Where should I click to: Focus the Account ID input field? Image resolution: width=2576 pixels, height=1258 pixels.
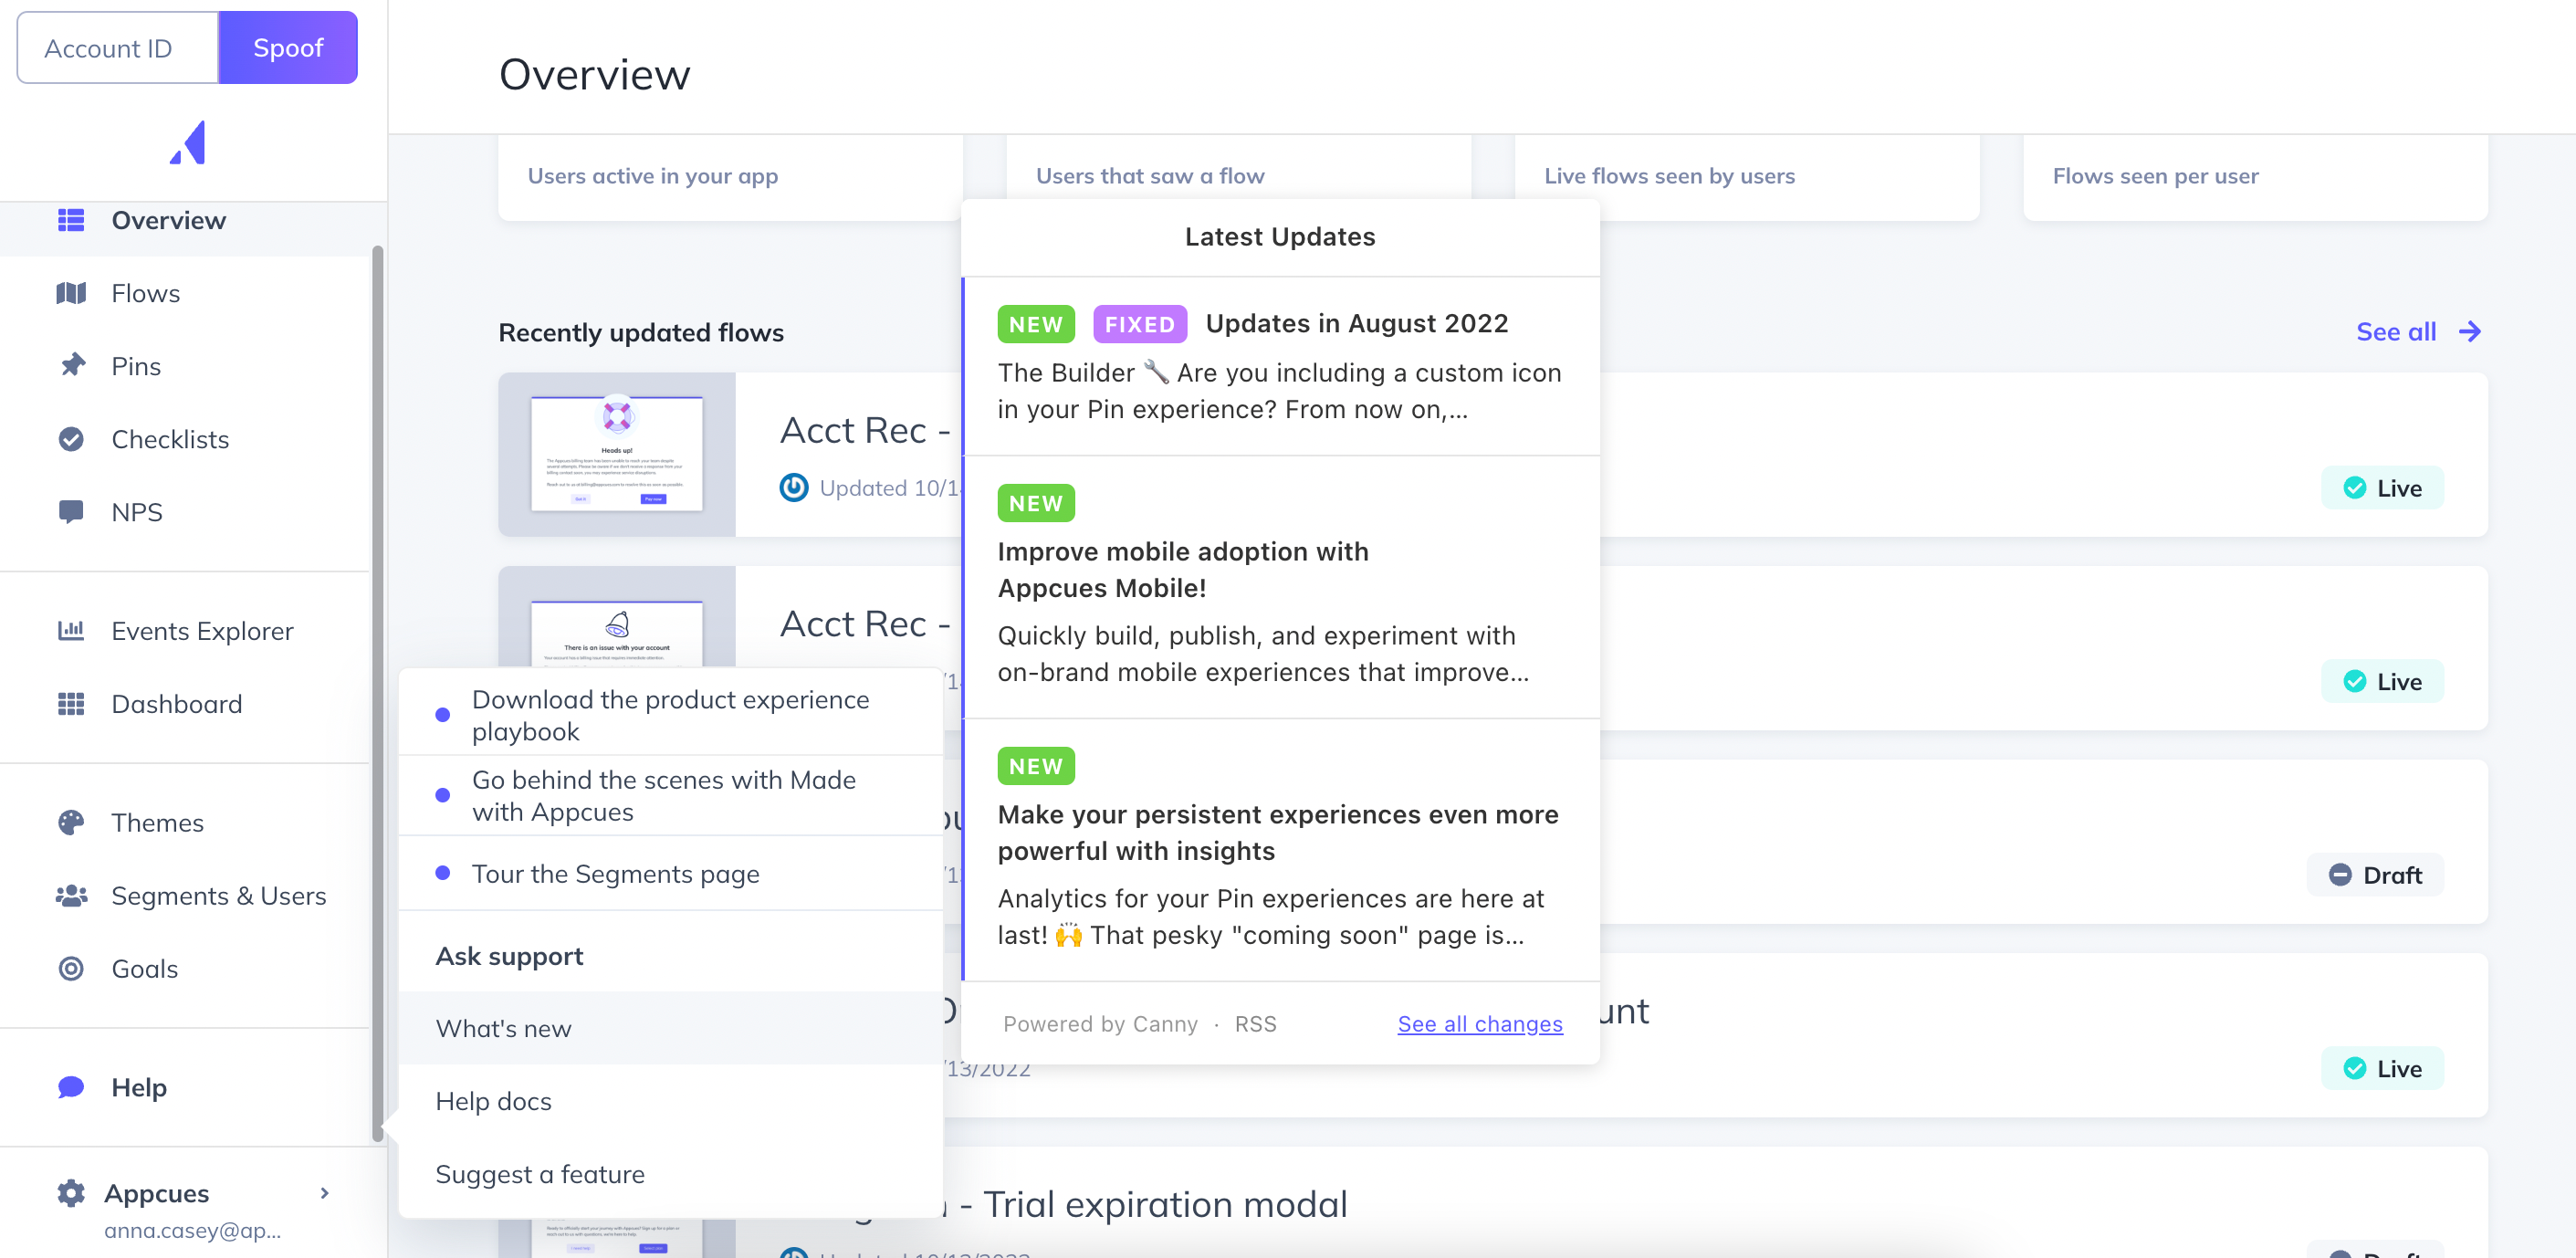(118, 48)
